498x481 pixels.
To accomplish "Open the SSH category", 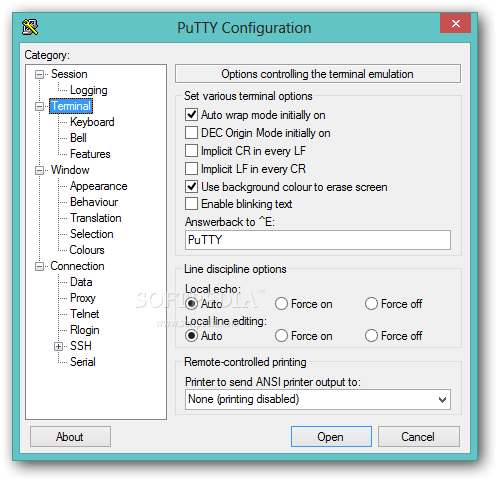I will [81, 346].
